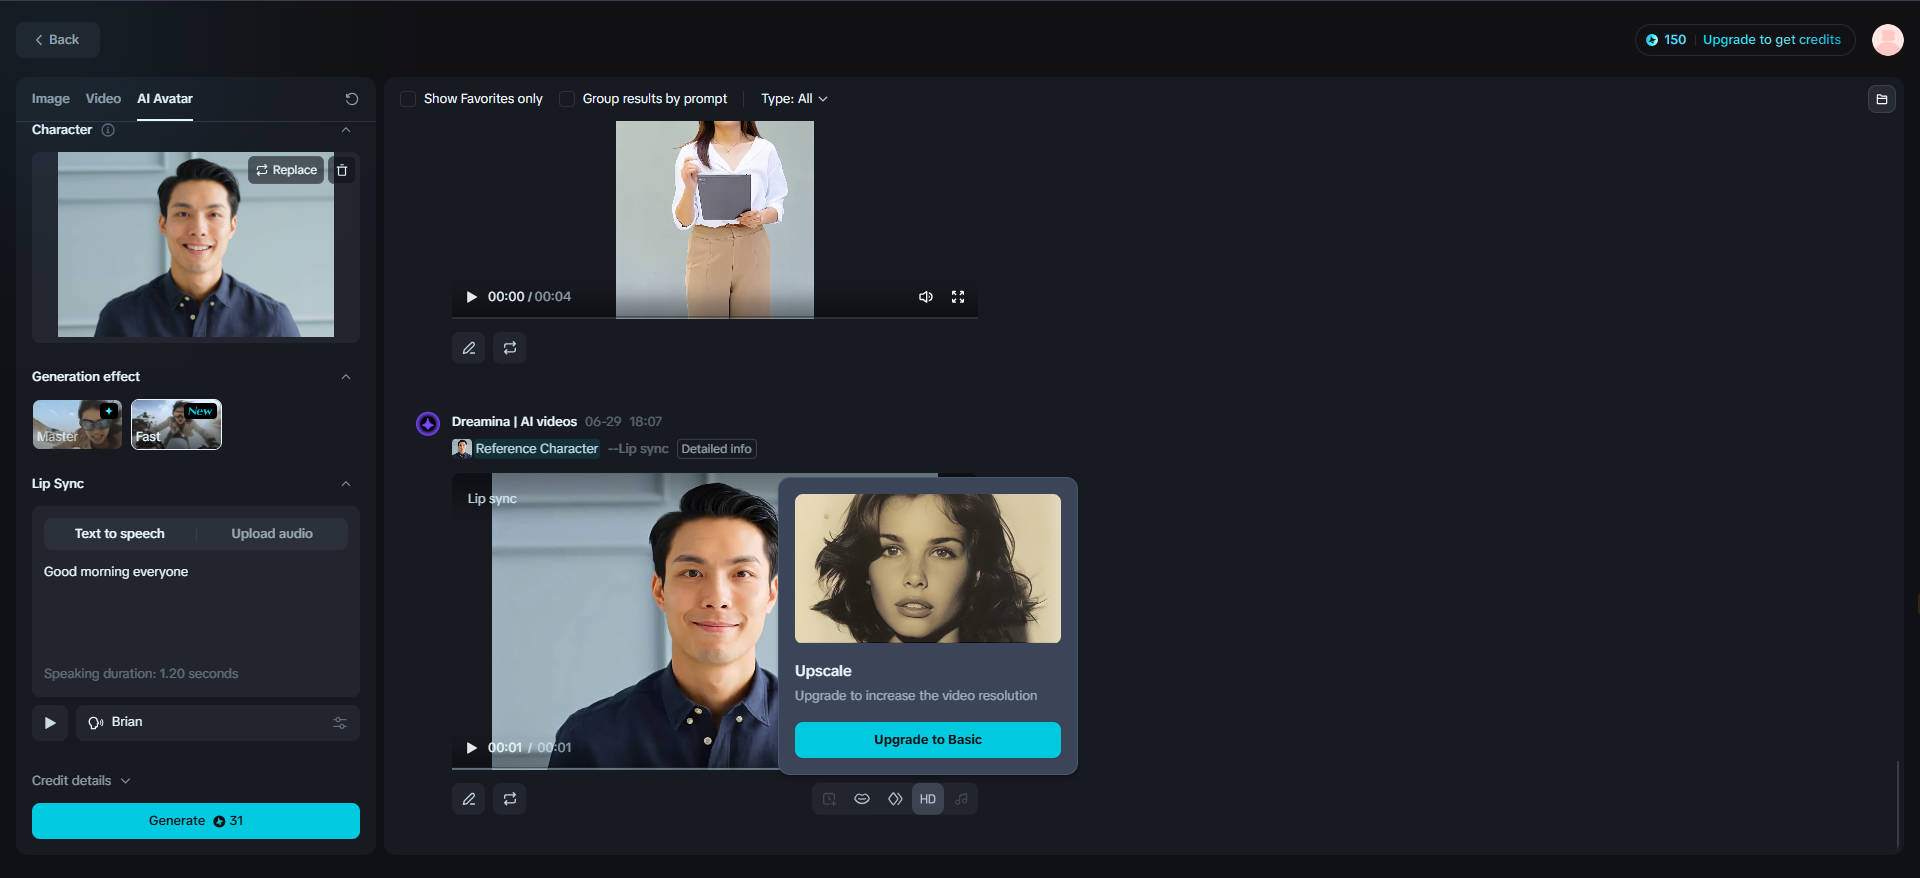Click the extend video icon
1920x878 pixels.
(x=829, y=799)
